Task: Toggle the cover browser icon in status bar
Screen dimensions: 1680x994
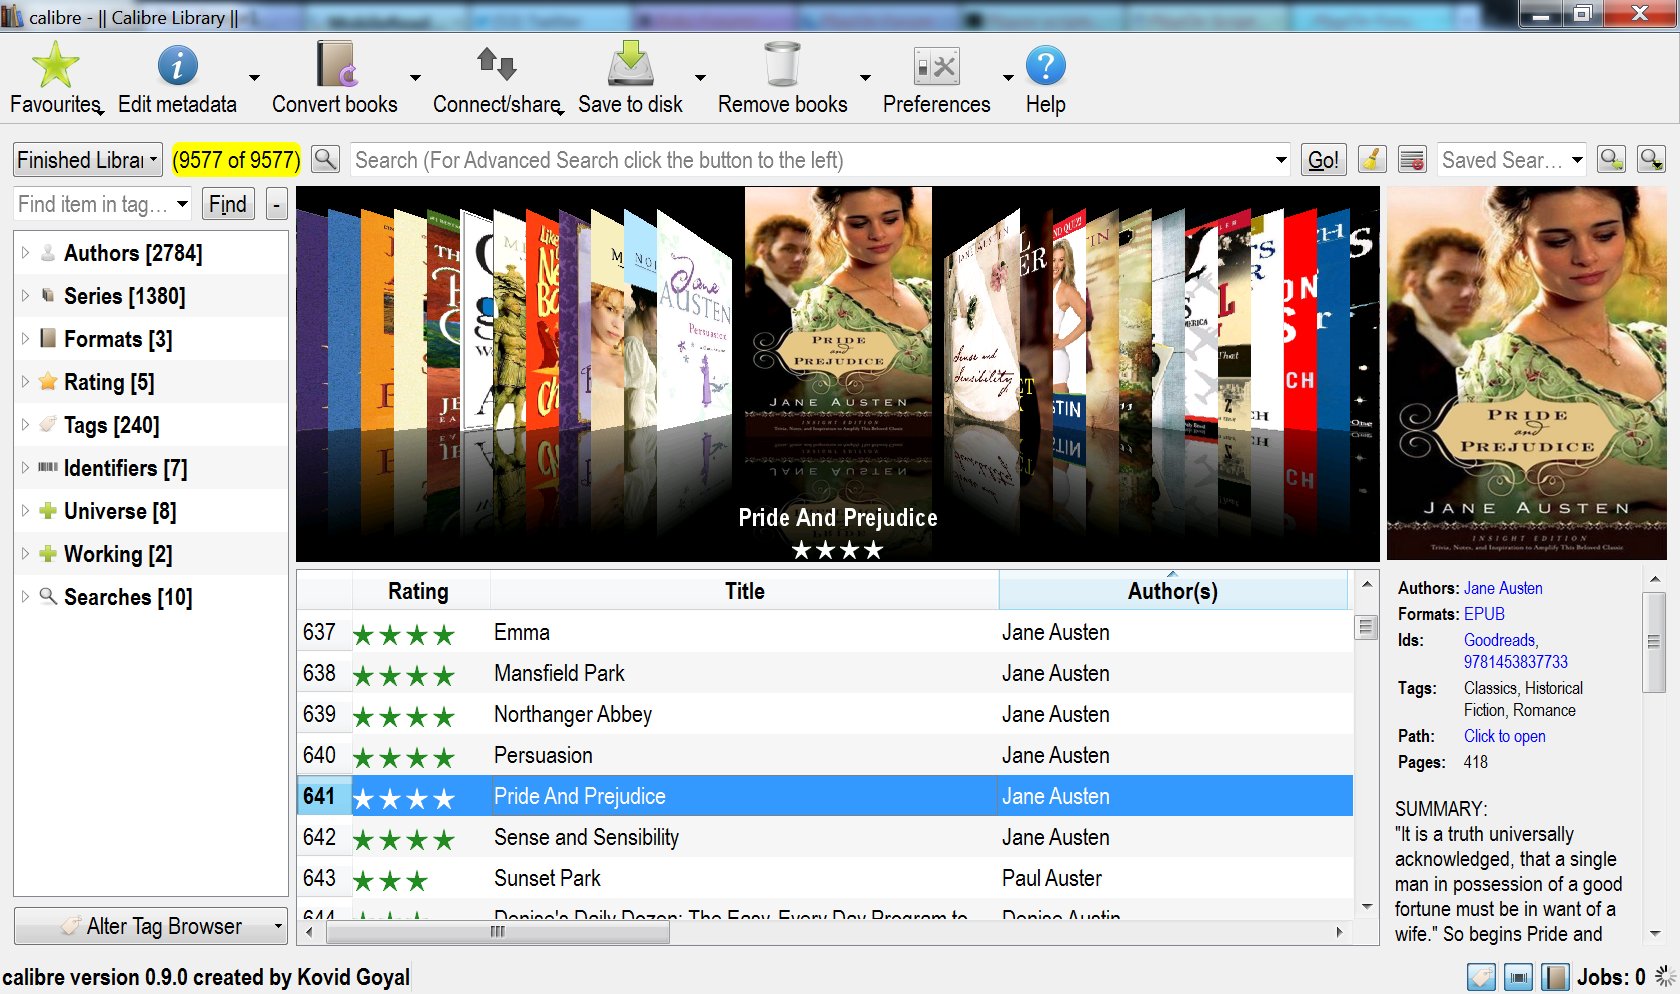Action: [1518, 977]
